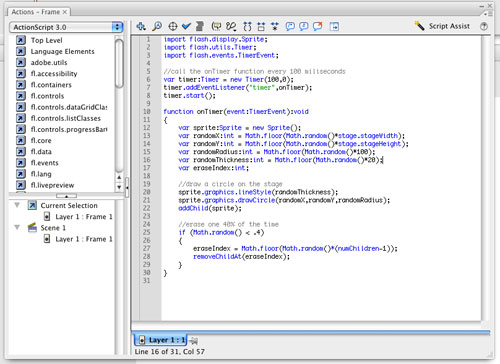Viewport: 500px width, 364px height.
Task: Click the timer.addEventListener code line
Action: pos(238,87)
